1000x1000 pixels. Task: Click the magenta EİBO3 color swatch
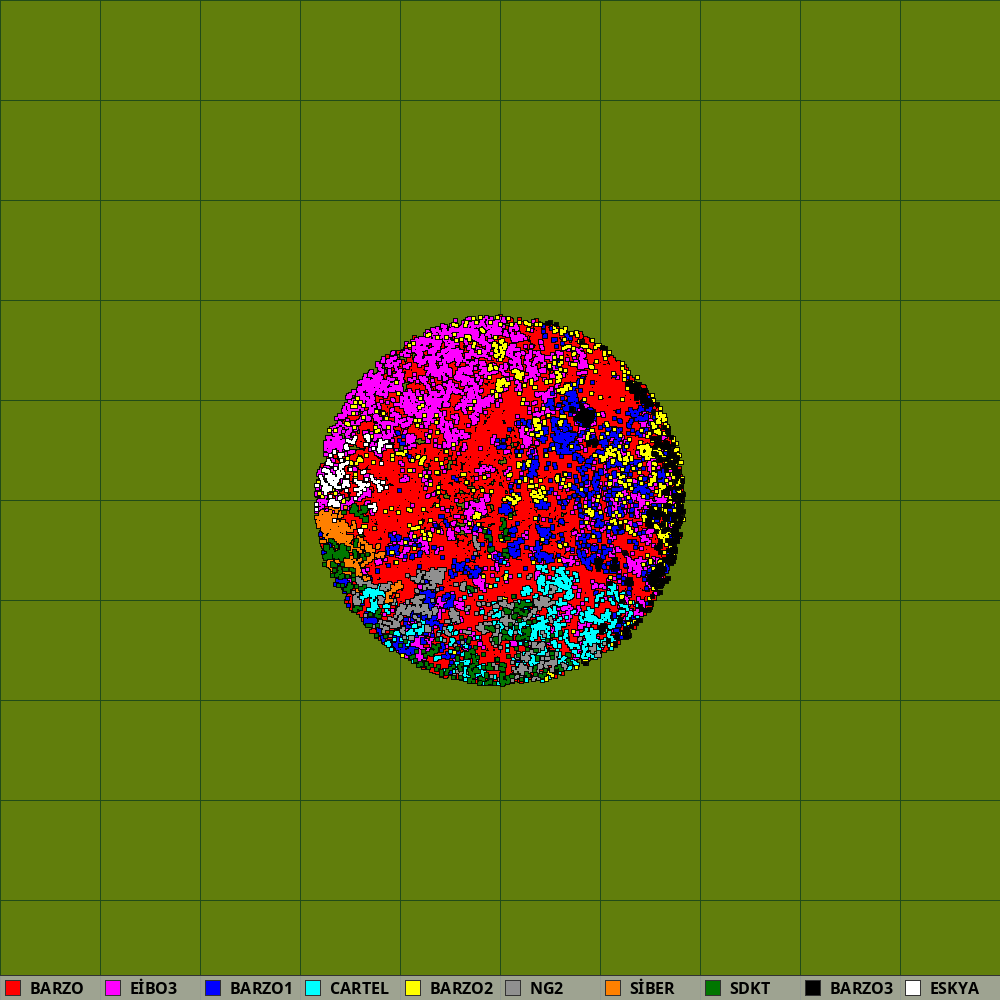(x=113, y=988)
